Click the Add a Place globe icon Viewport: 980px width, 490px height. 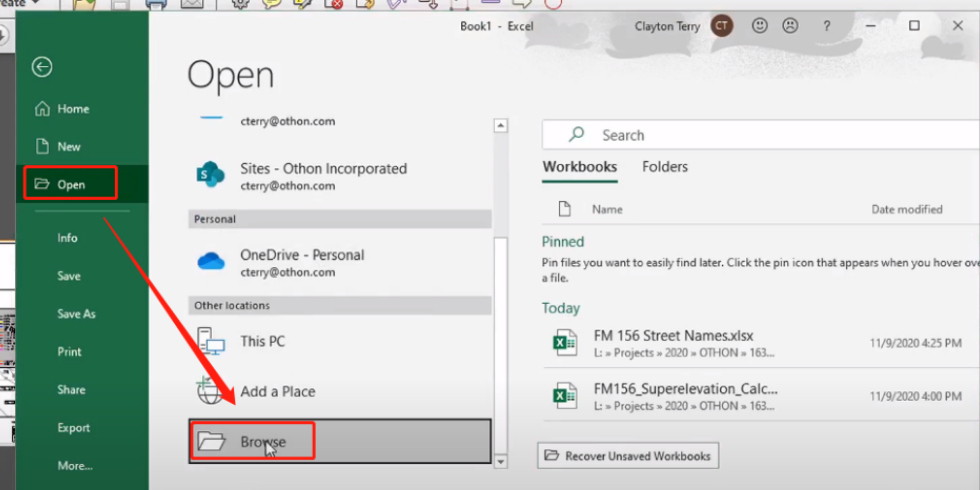(x=211, y=392)
